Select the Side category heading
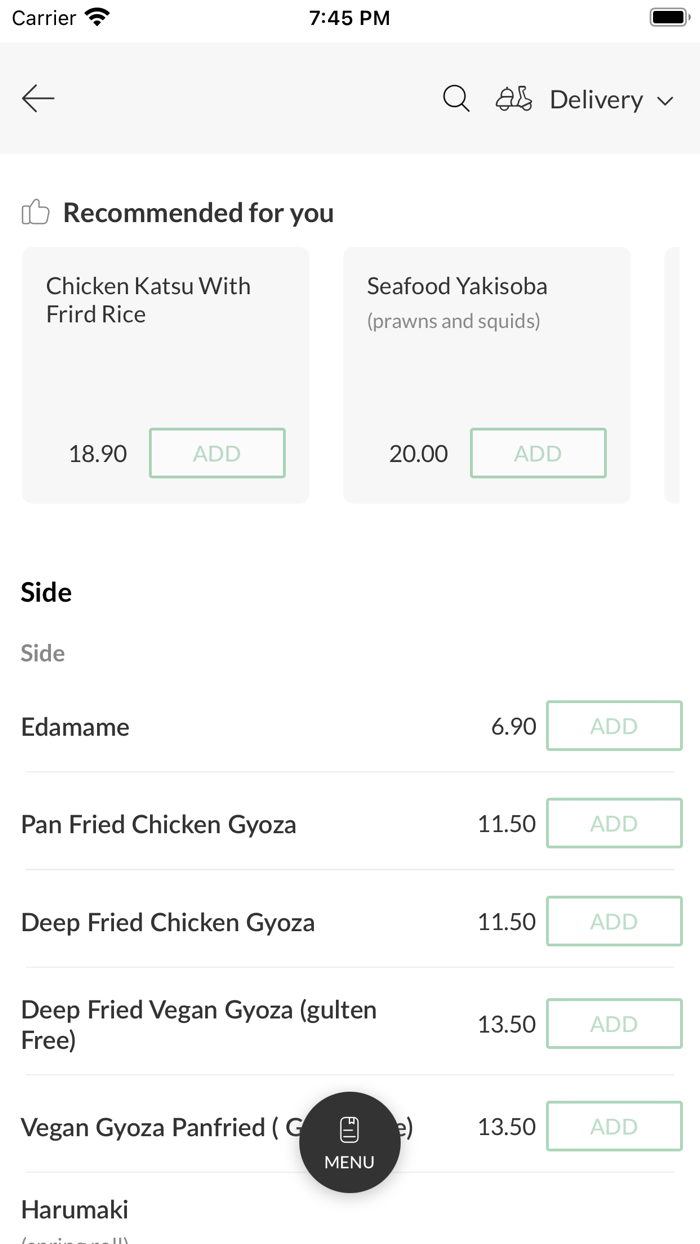This screenshot has width=700, height=1244. point(46,592)
